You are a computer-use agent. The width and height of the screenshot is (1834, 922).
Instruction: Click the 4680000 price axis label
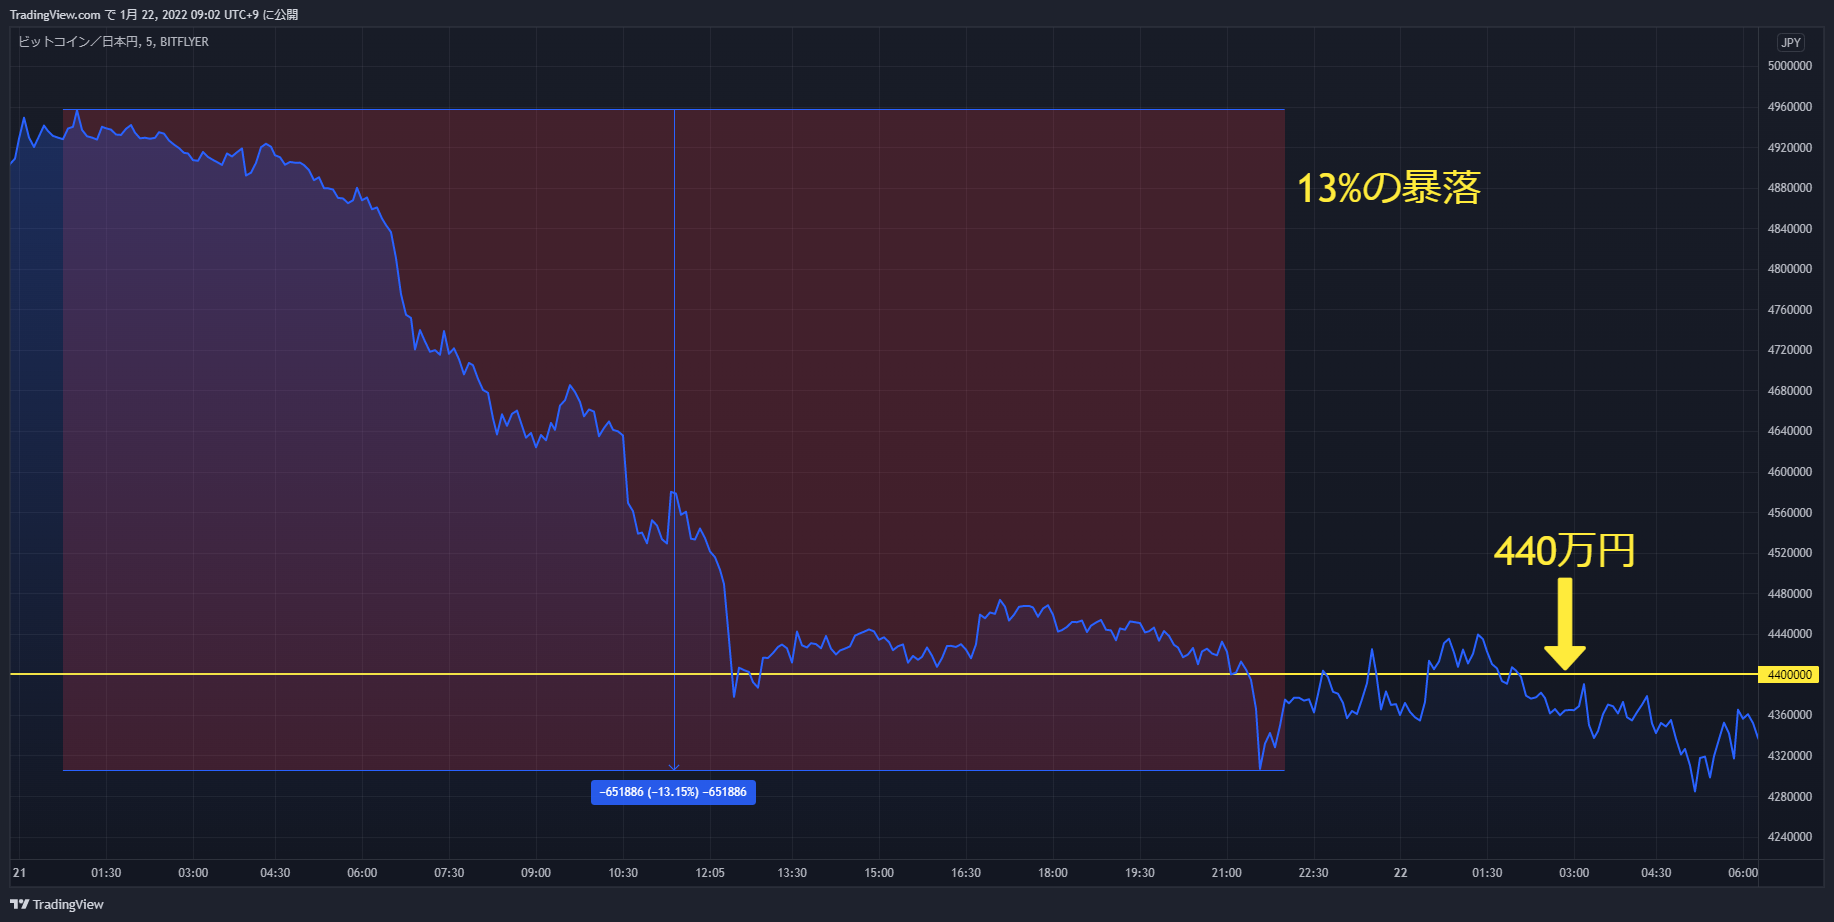pyautogui.click(x=1790, y=391)
